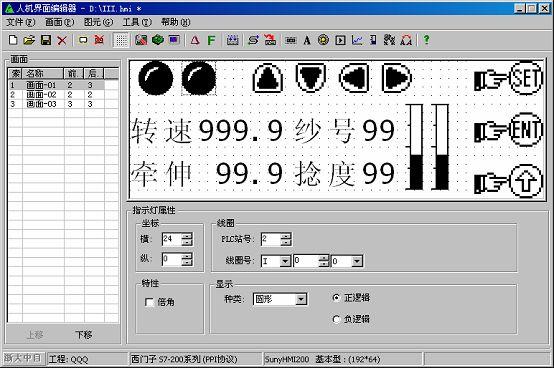Save the project with the floppy disk icon
This screenshot has height=369, width=554.
46,40
